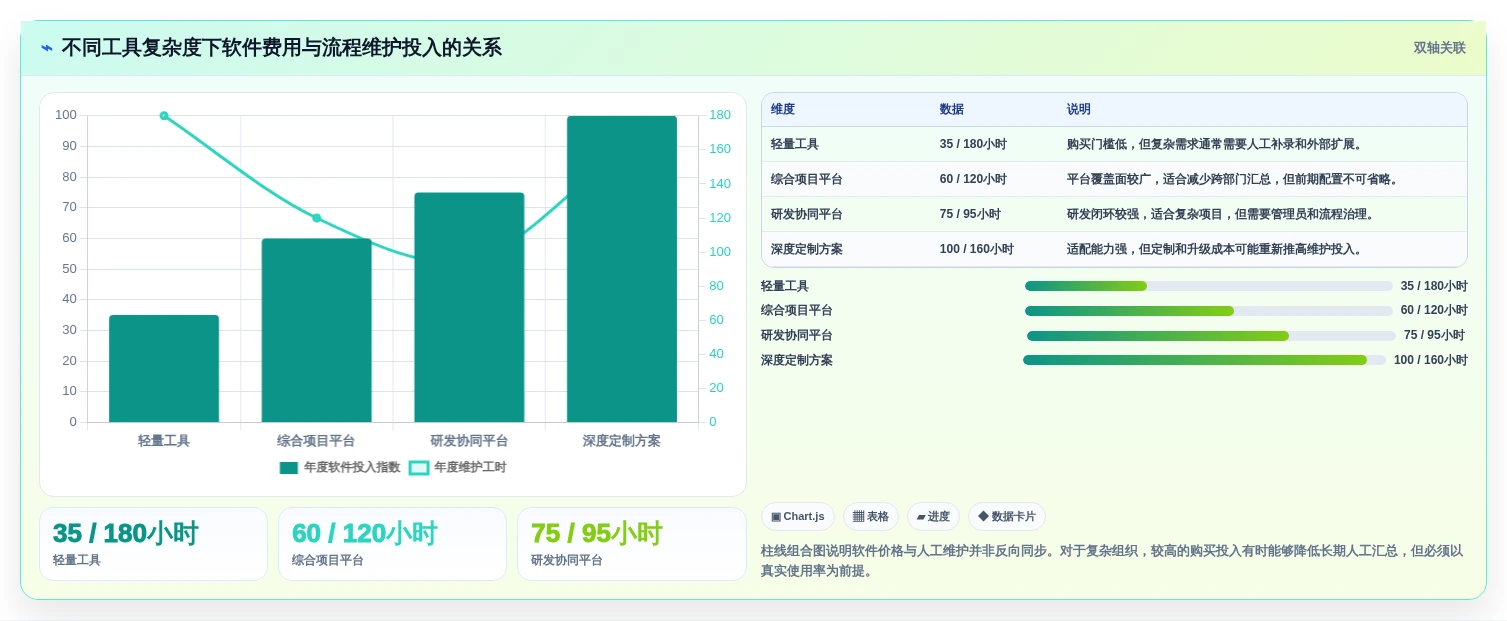1507x621 pixels.
Task: Click the 双轴关联 label in the header
Action: pos(1439,48)
